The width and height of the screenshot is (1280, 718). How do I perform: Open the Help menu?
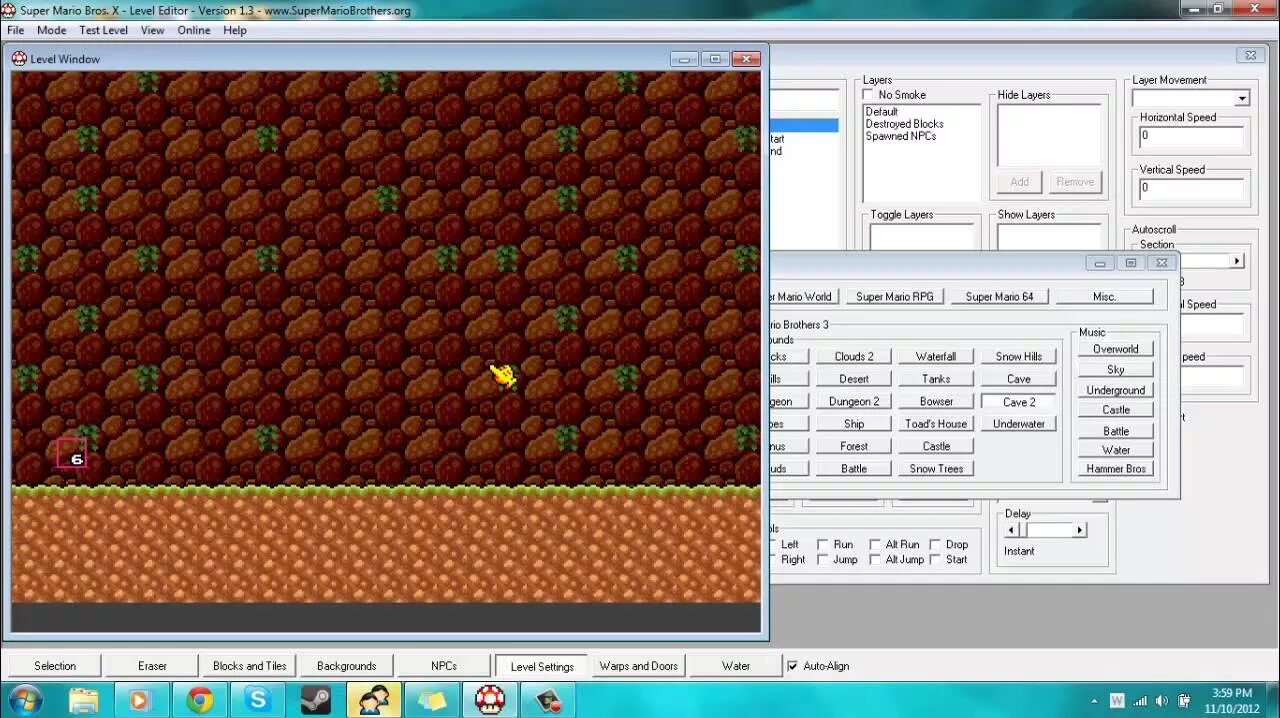(235, 30)
